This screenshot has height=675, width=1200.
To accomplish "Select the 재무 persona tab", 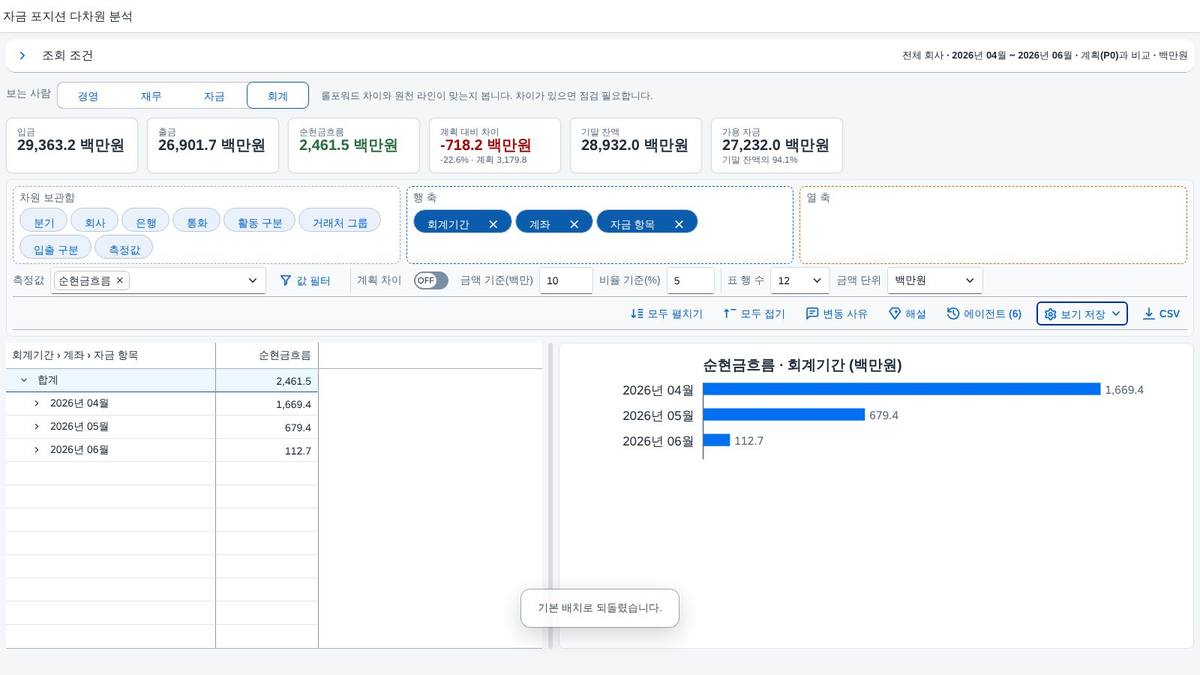I will point(151,96).
